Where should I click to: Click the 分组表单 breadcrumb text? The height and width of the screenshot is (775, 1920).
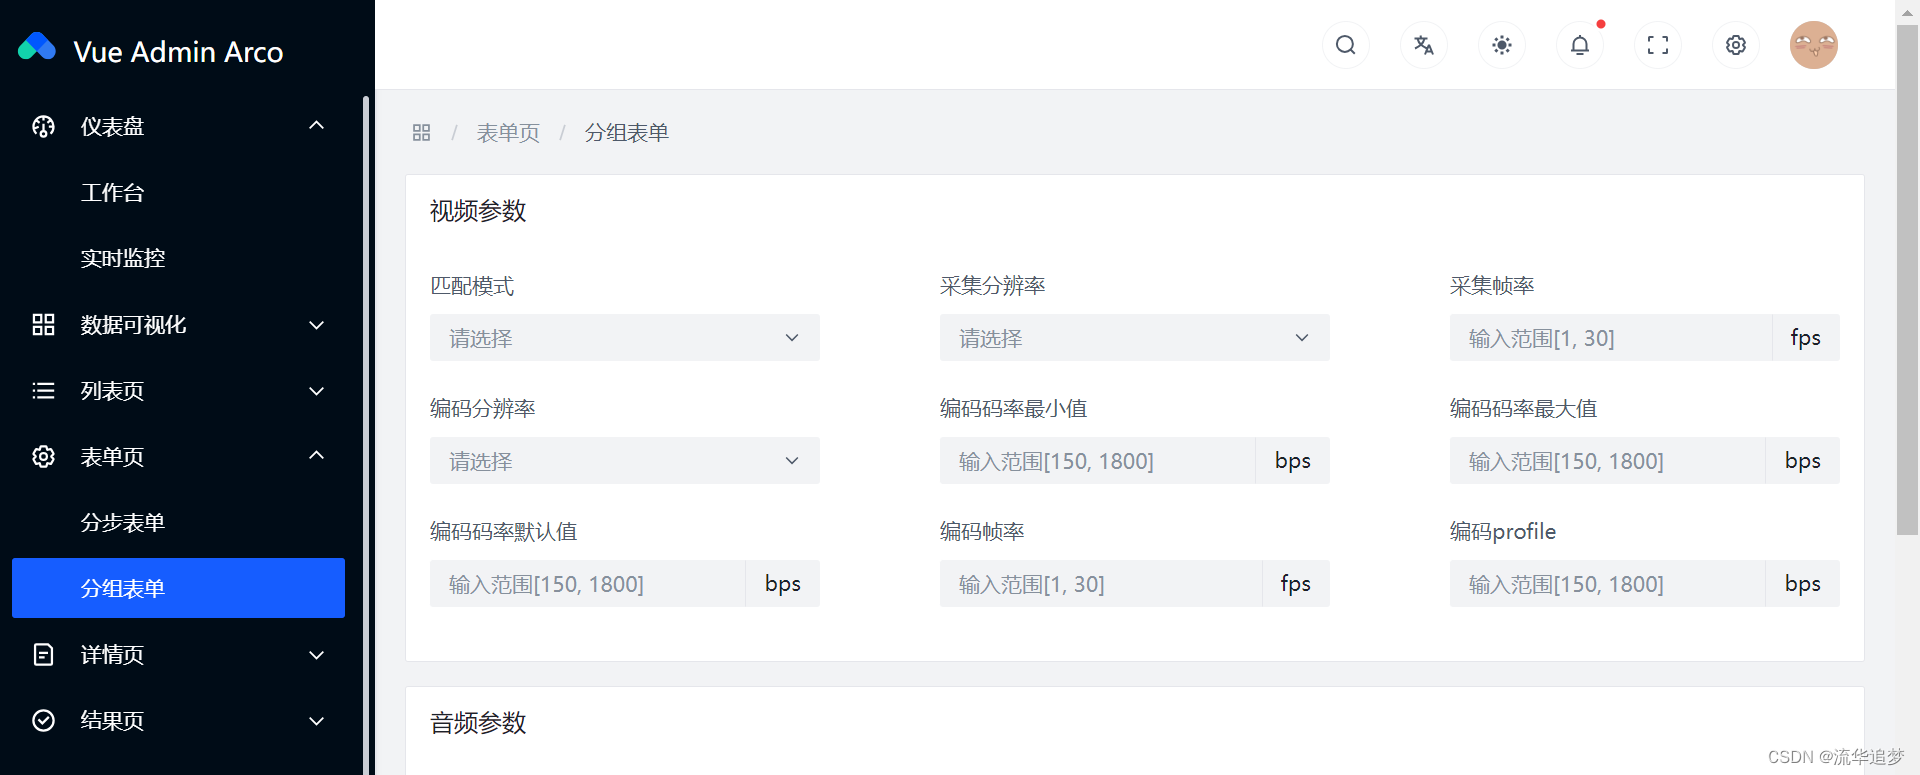(x=627, y=133)
